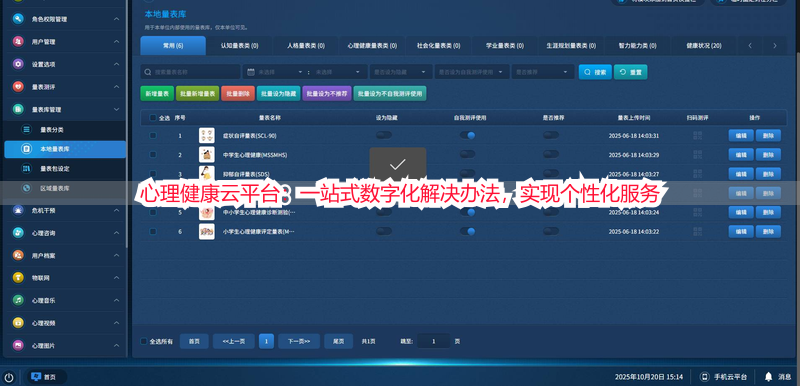This screenshot has height=386, width=800.
Task: Click the power icon in the bottom bar
Action: pos(9,377)
